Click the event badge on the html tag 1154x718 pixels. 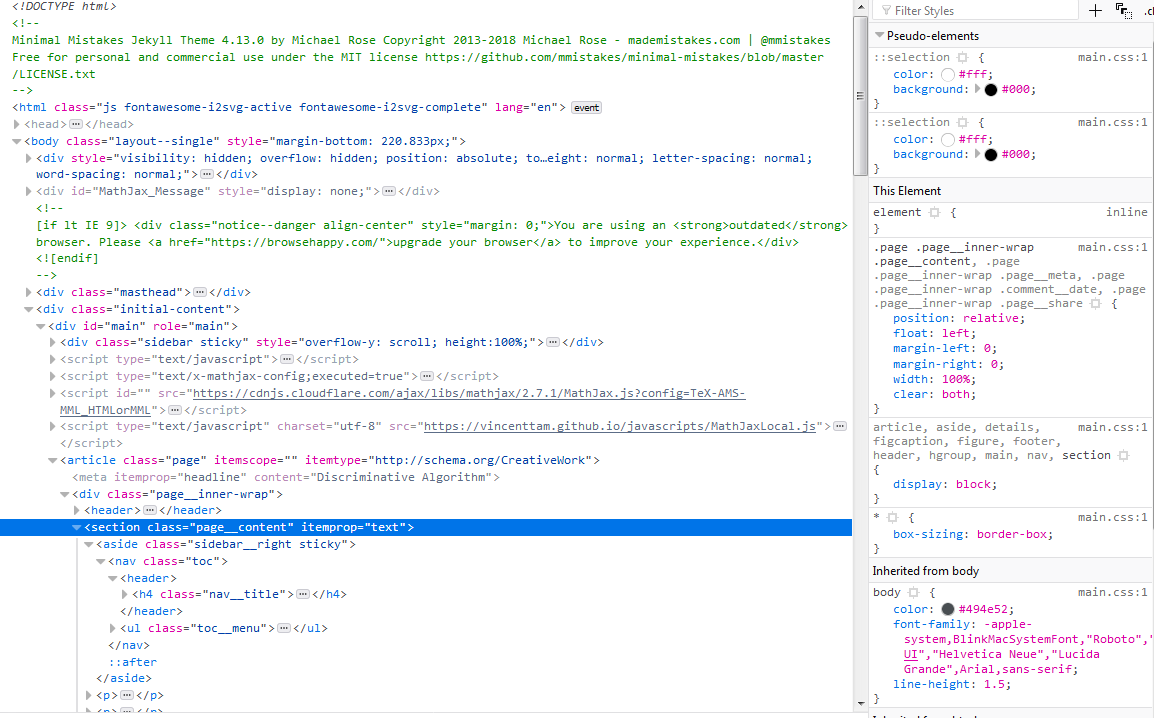coord(586,106)
